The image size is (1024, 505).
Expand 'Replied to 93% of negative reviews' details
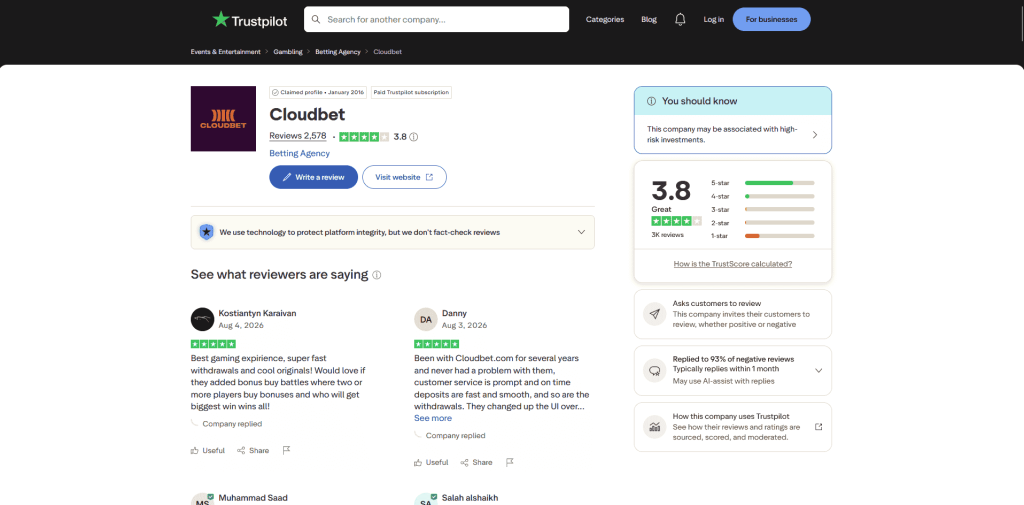(818, 370)
